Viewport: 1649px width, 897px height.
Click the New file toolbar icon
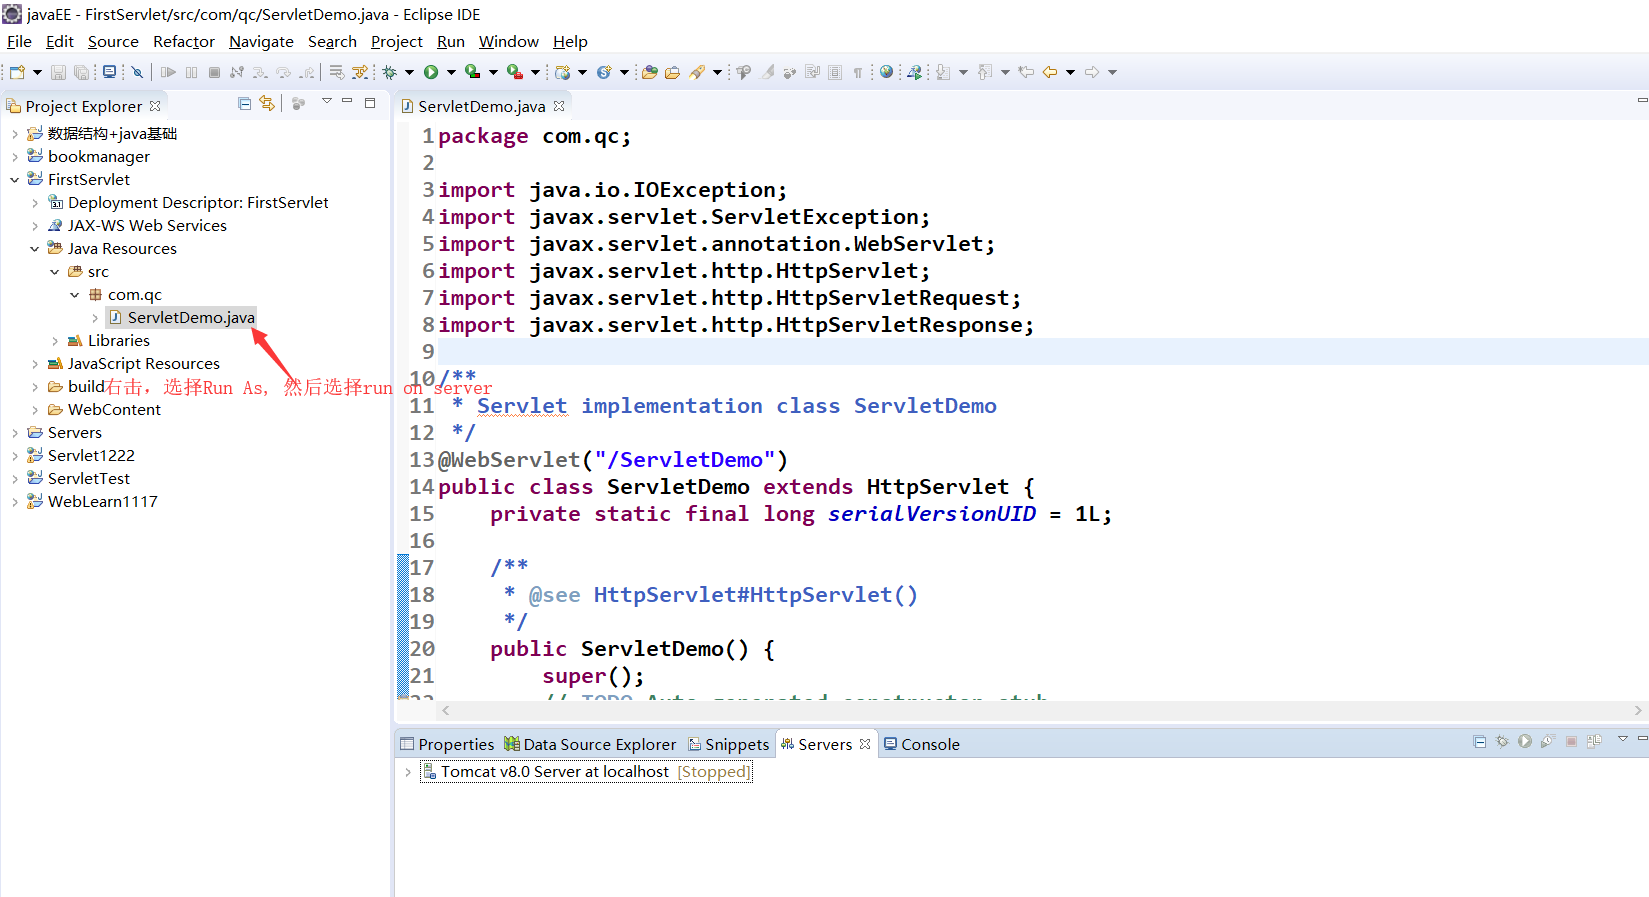(17, 72)
